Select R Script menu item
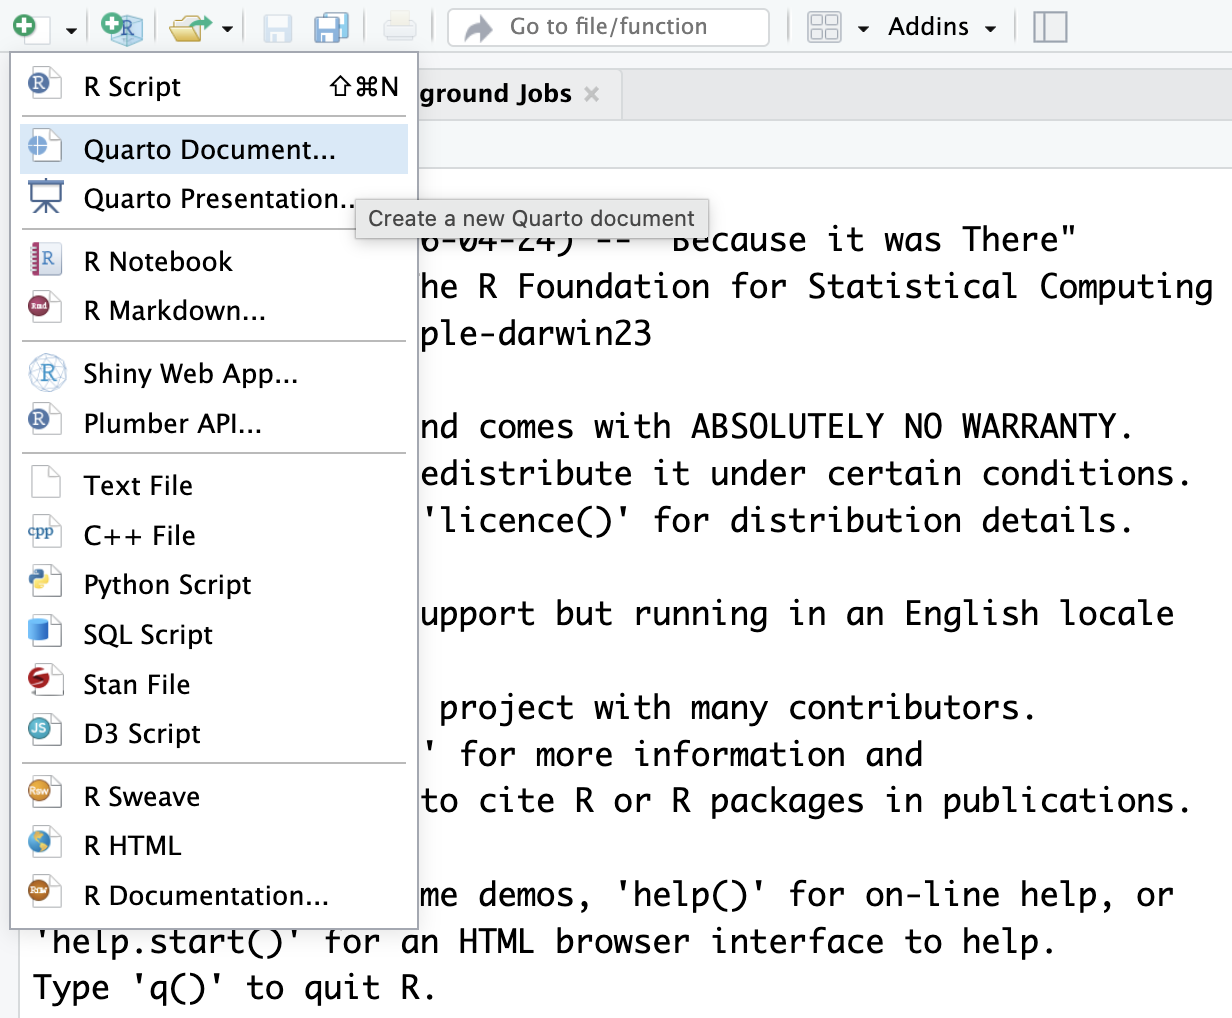 [x=214, y=87]
